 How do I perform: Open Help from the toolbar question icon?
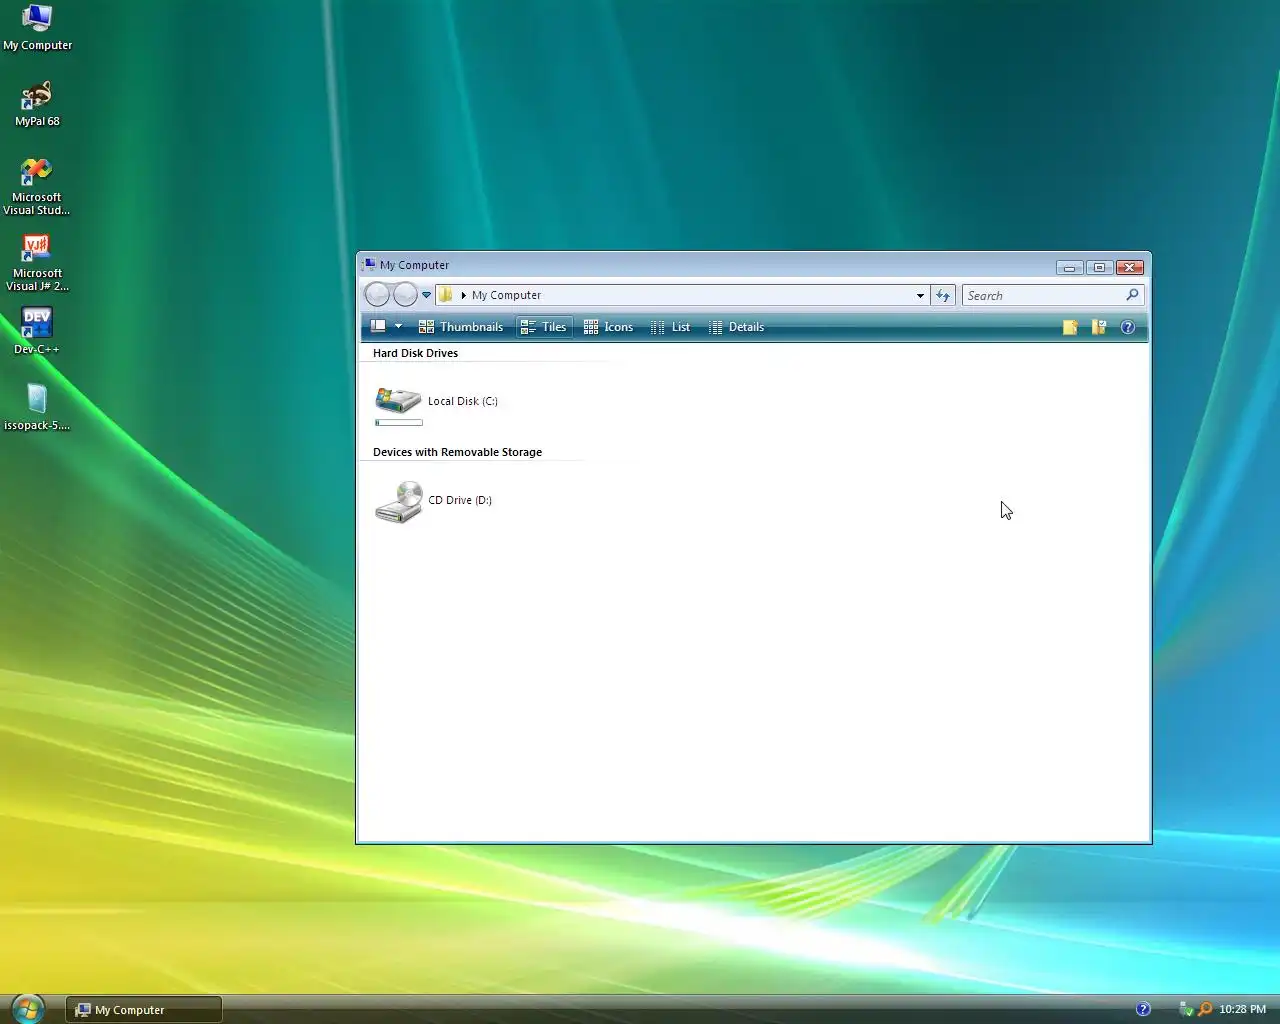pos(1128,327)
